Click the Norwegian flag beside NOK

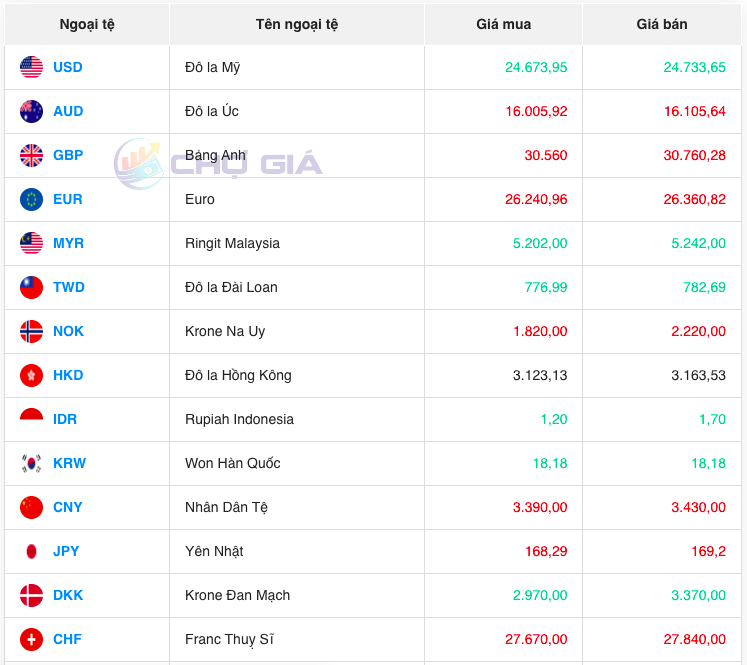pos(31,331)
